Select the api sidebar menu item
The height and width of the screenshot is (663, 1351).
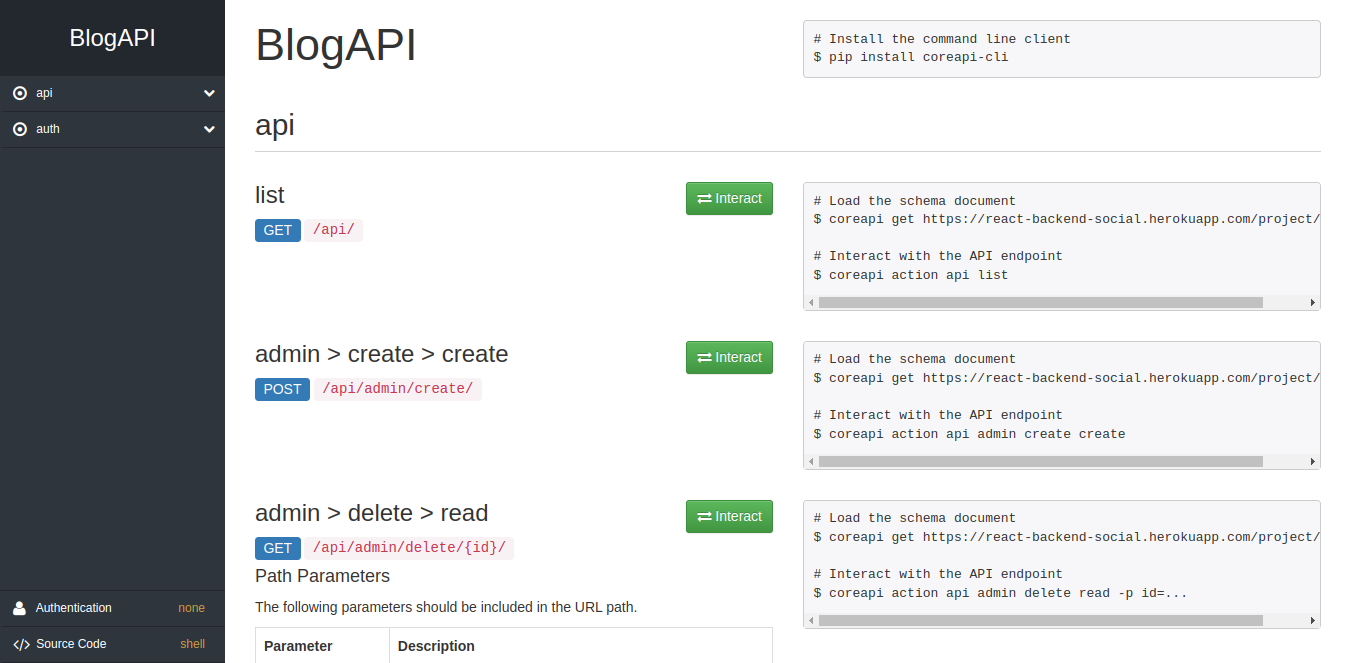[x=44, y=93]
